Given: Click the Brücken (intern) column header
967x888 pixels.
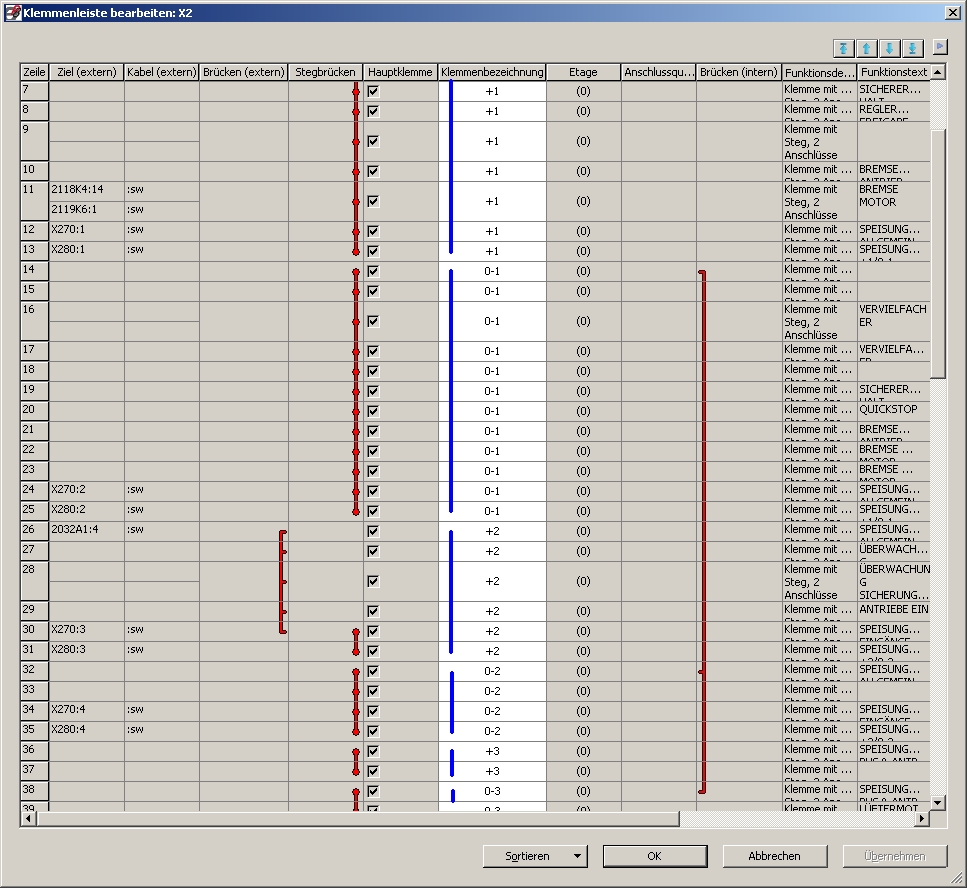Looking at the screenshot, I should tap(739, 72).
